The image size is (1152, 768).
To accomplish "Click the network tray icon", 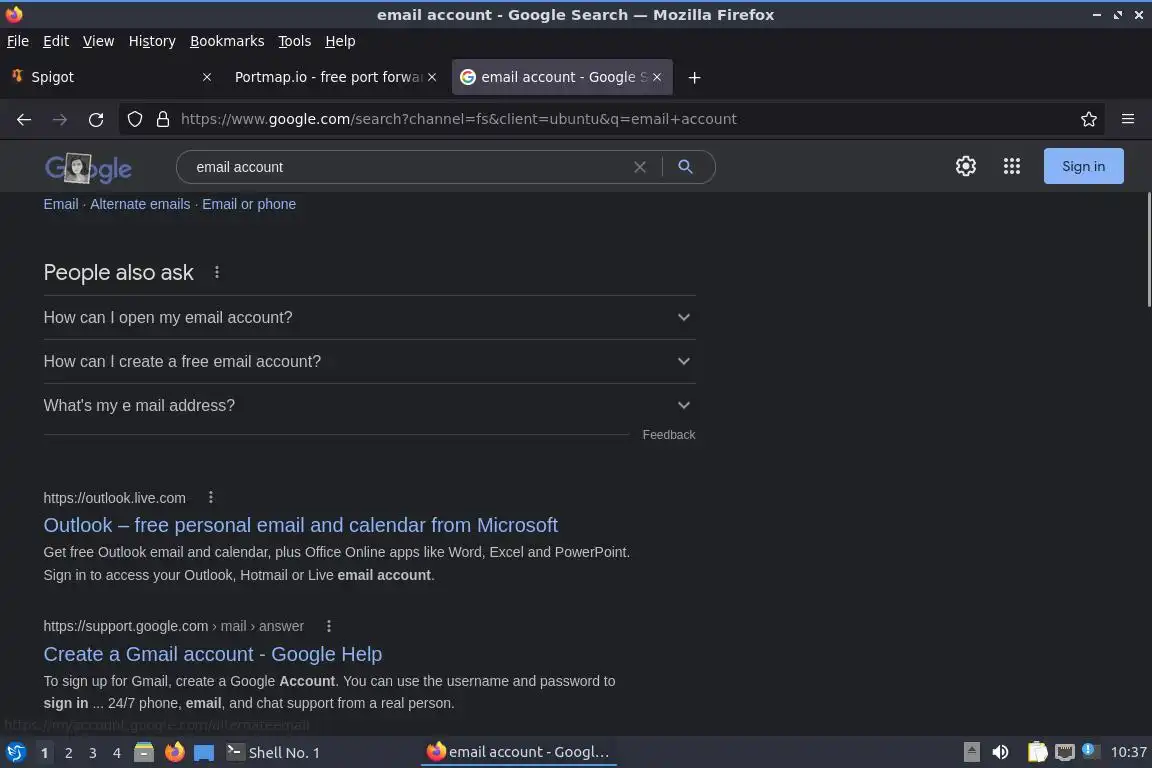I will click(x=1064, y=753).
